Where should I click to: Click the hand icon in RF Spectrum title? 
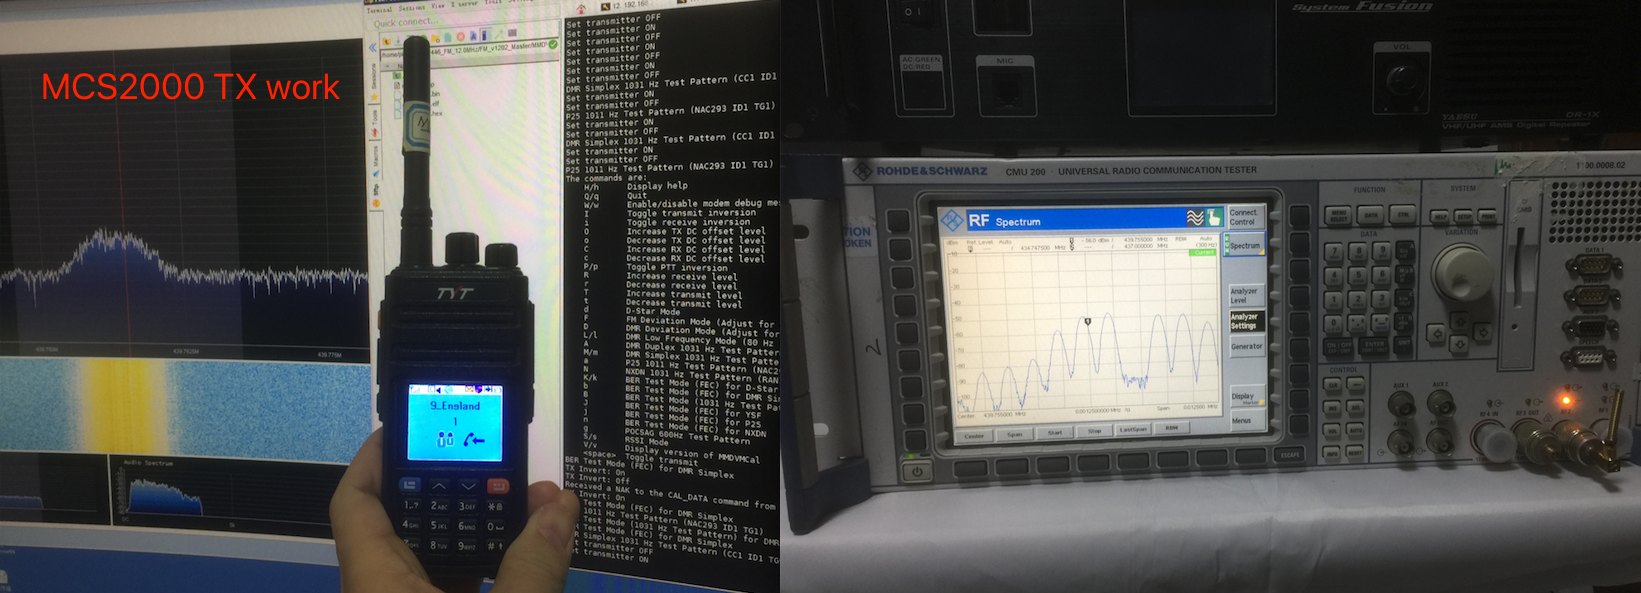(1213, 218)
